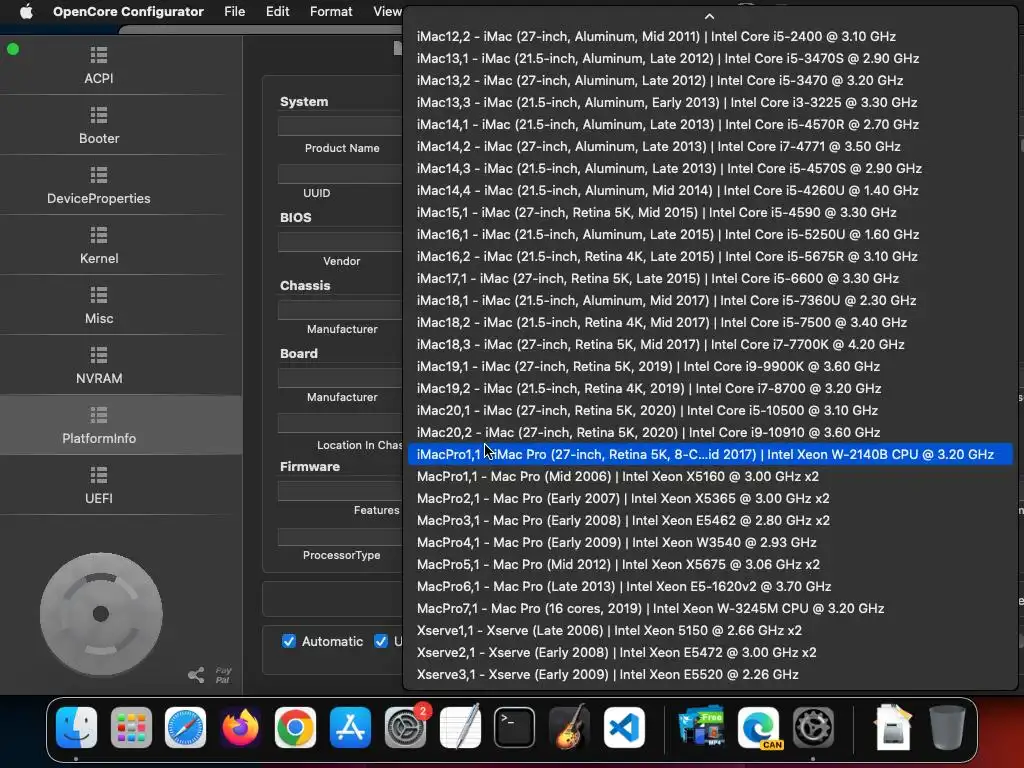Open the Misc section

[99, 306]
